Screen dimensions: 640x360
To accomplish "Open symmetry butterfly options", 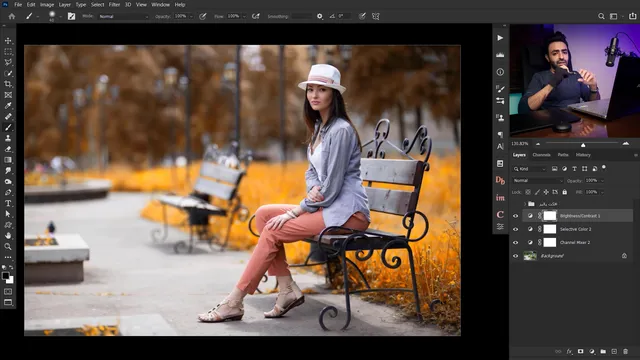I will coord(376,16).
